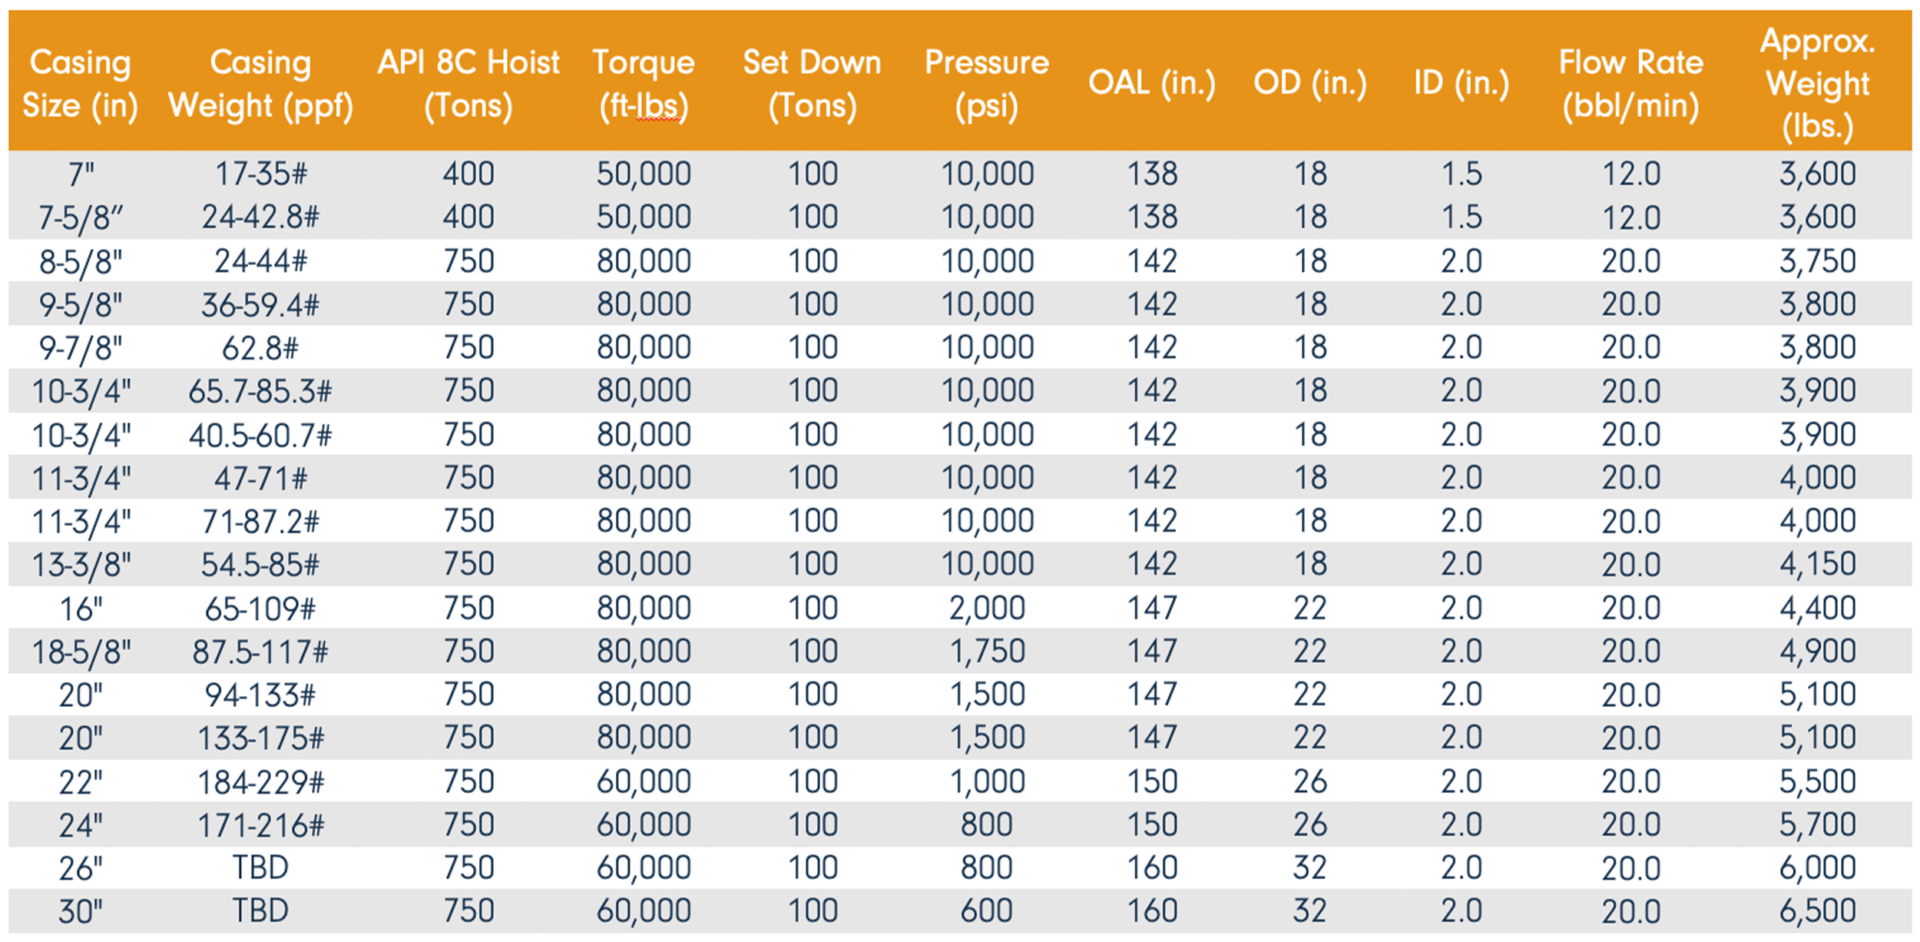Click the API 8C Hoist (Tons) header
This screenshot has width=1920, height=942.
coord(468,84)
